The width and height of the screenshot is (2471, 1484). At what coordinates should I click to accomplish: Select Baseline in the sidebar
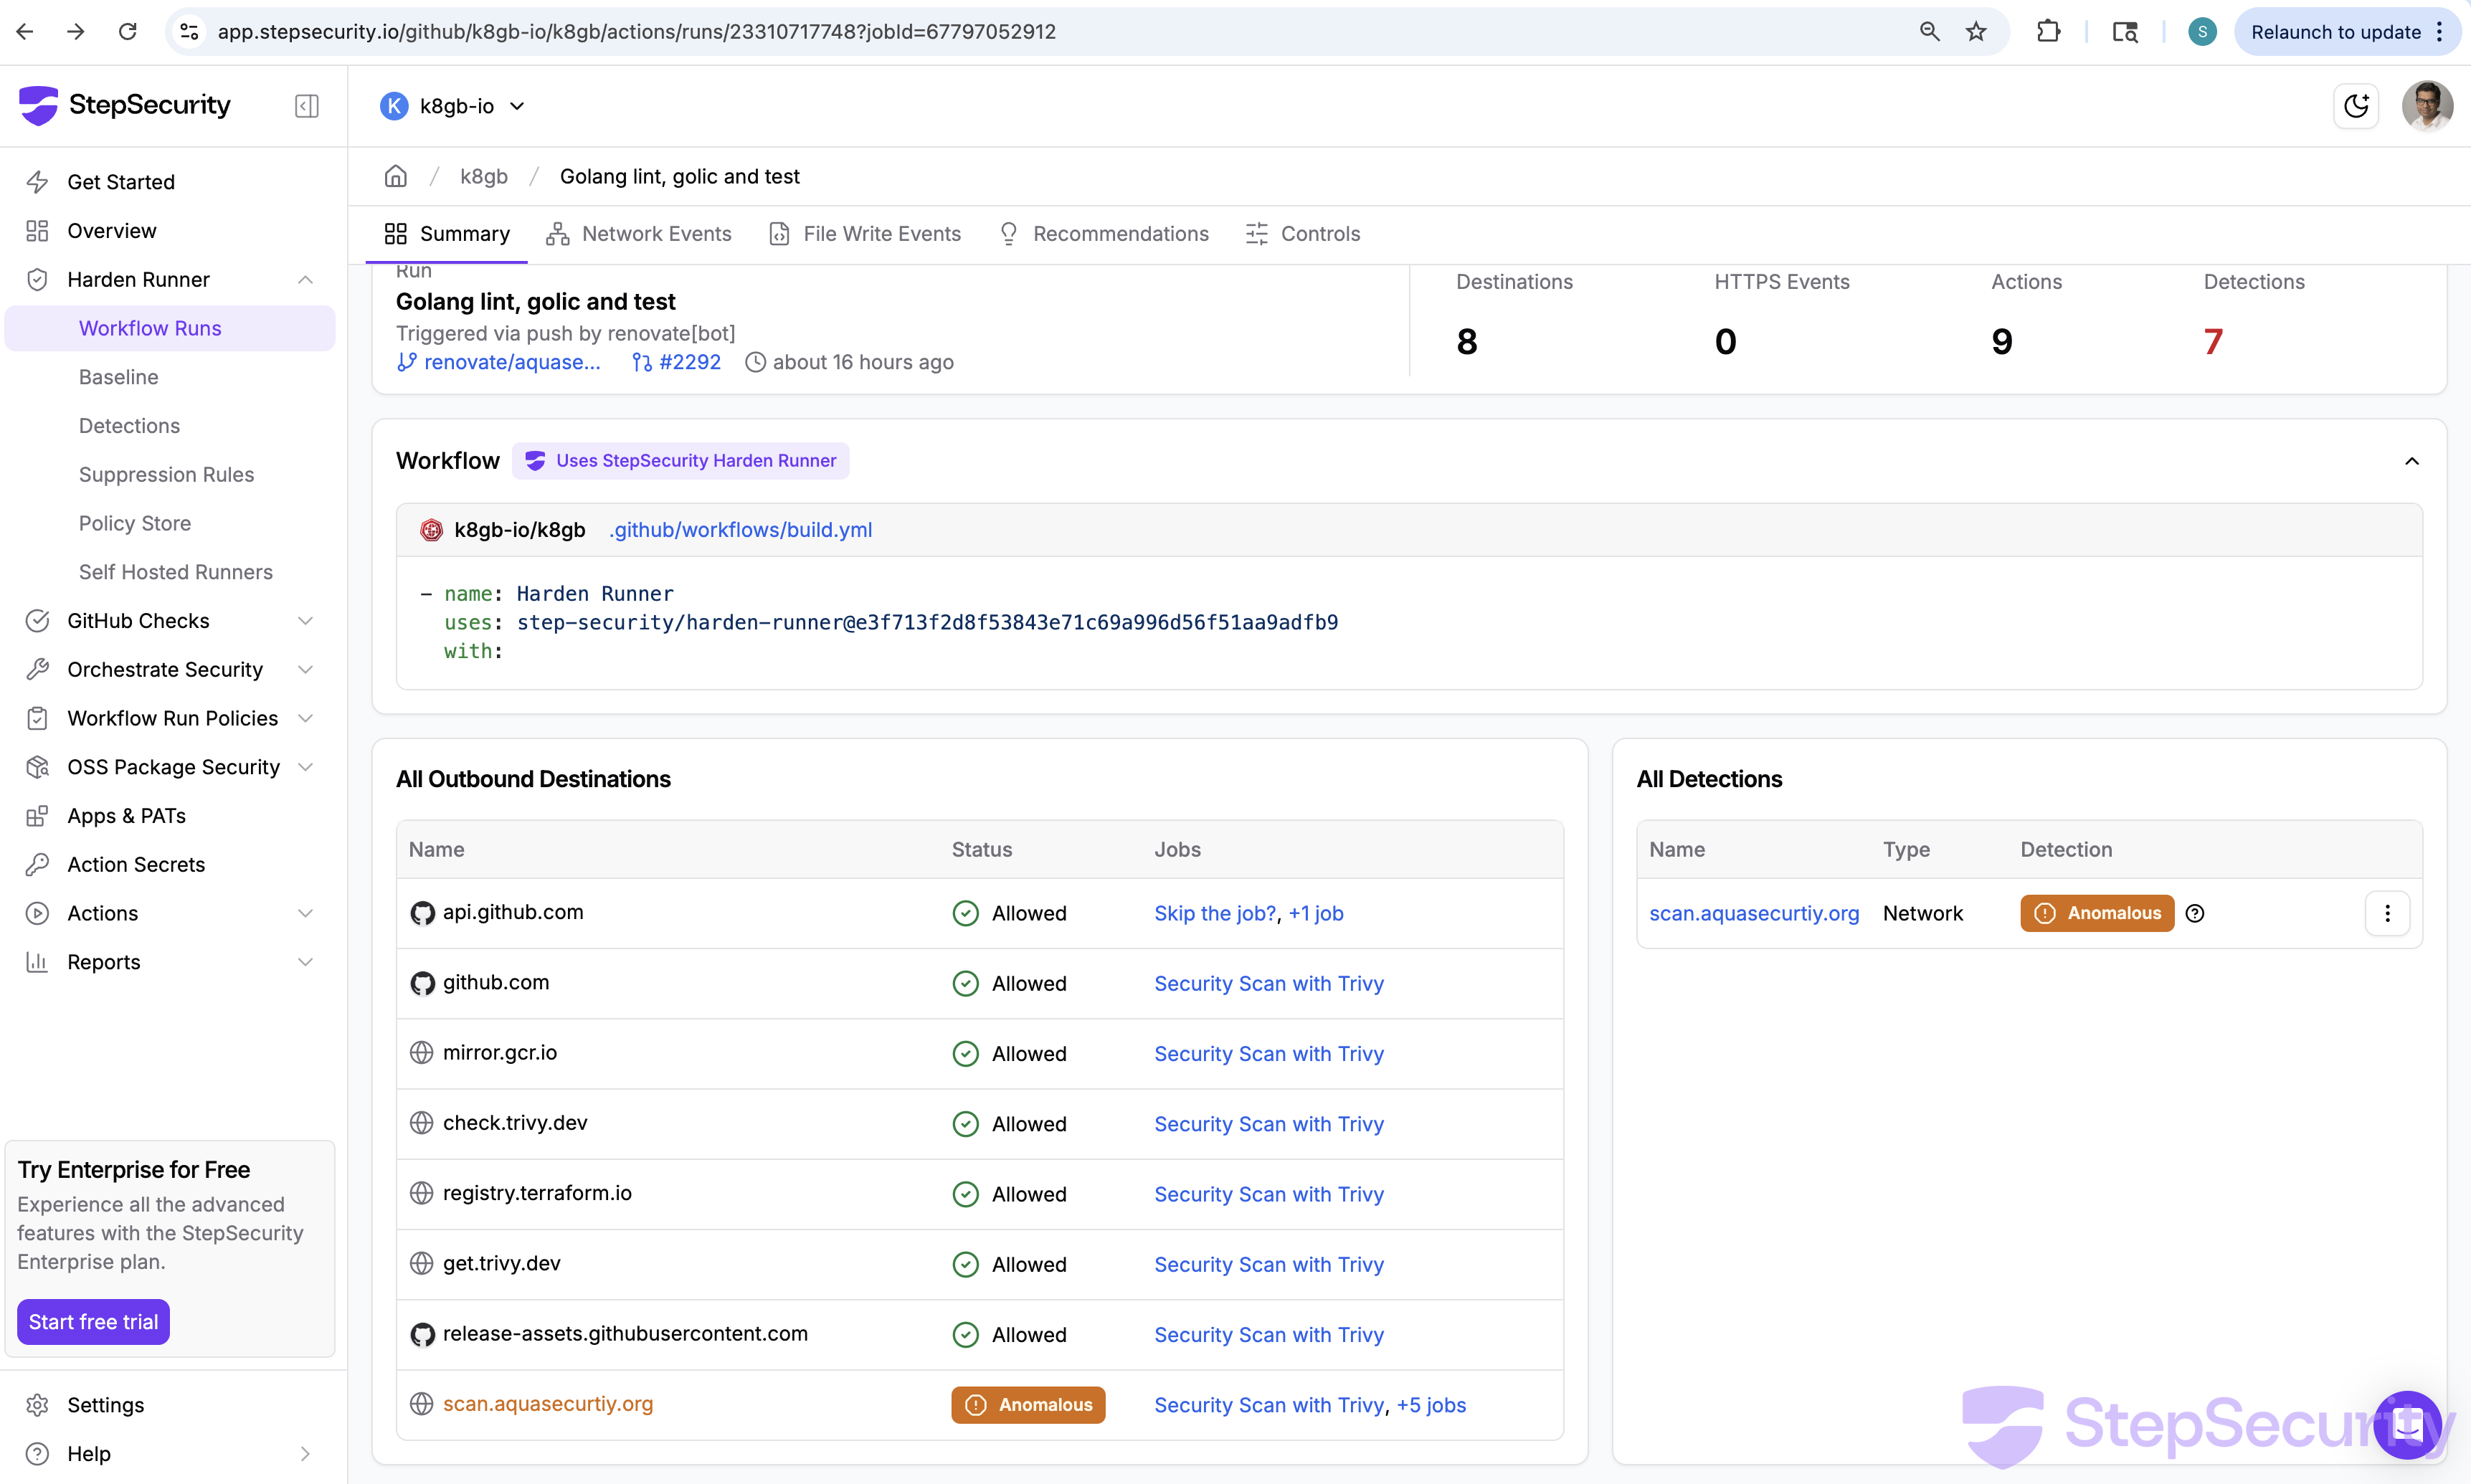click(x=119, y=377)
